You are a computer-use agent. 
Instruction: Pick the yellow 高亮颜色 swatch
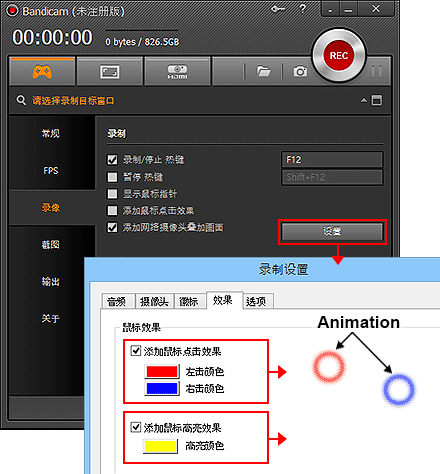pyautogui.click(x=160, y=446)
